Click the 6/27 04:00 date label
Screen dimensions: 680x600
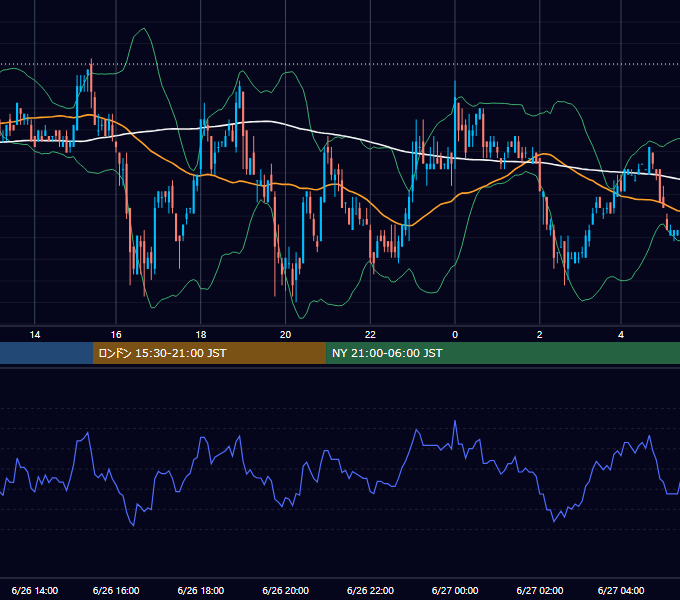coord(621,590)
